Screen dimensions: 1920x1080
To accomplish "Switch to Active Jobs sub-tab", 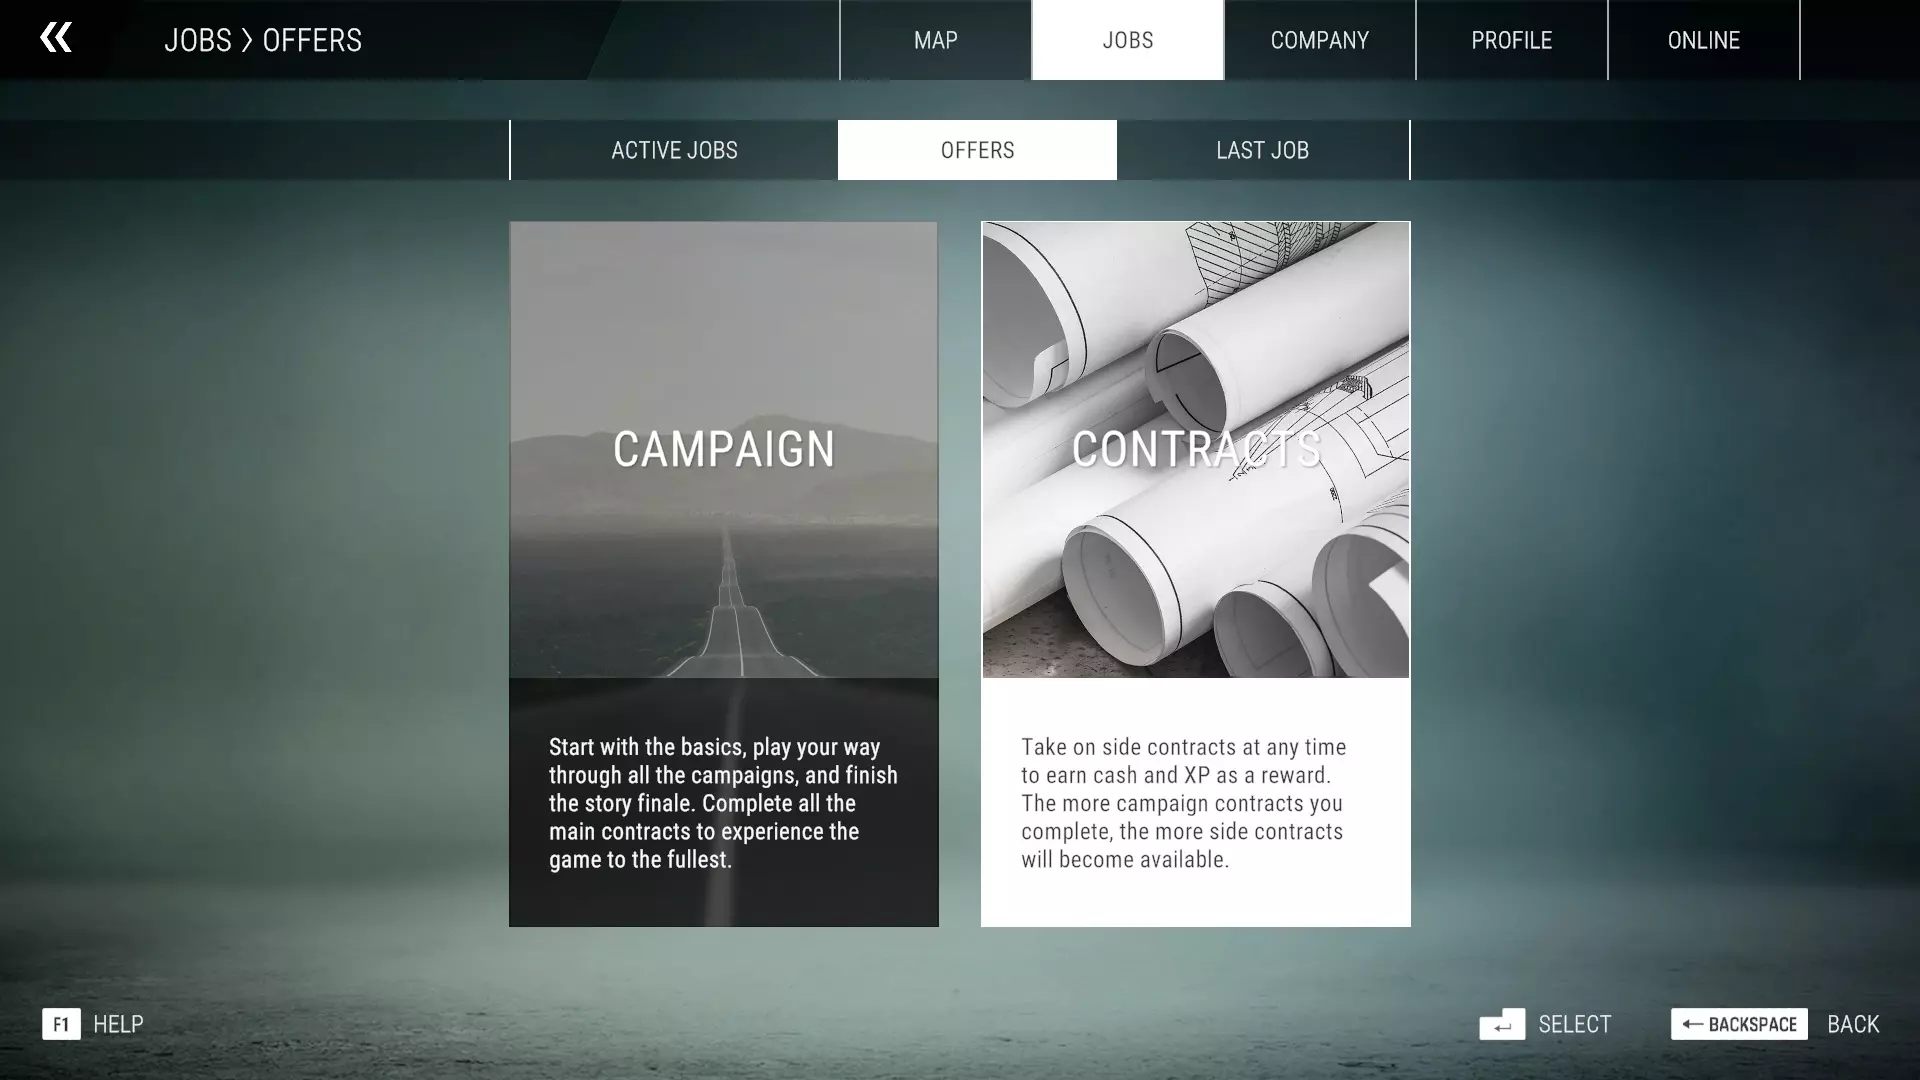I will point(674,150).
